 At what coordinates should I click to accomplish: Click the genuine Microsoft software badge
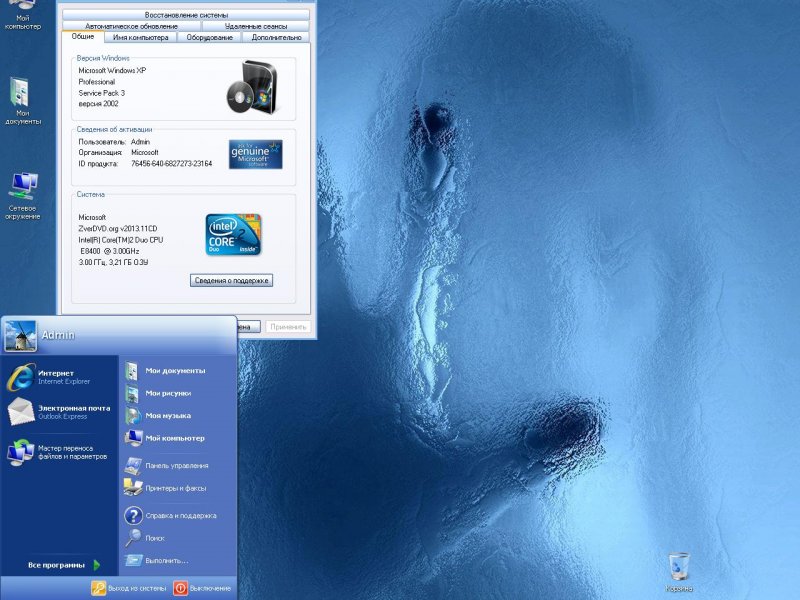(256, 154)
